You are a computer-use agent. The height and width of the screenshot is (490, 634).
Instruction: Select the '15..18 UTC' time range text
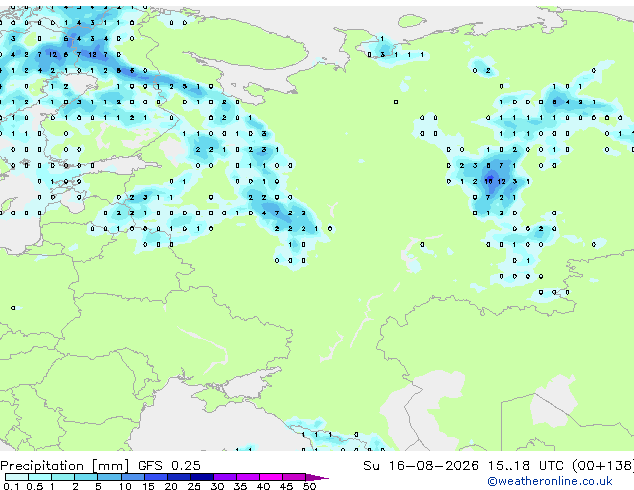[525, 466]
